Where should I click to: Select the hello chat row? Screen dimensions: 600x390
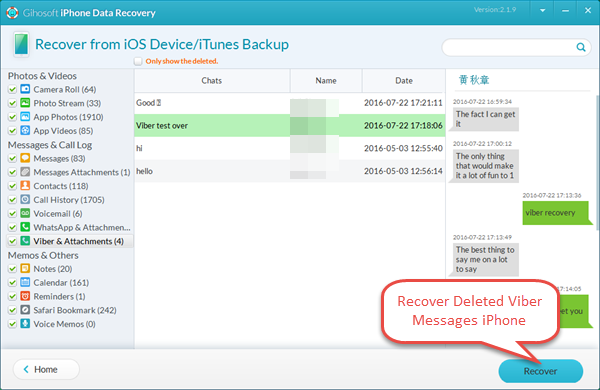290,171
